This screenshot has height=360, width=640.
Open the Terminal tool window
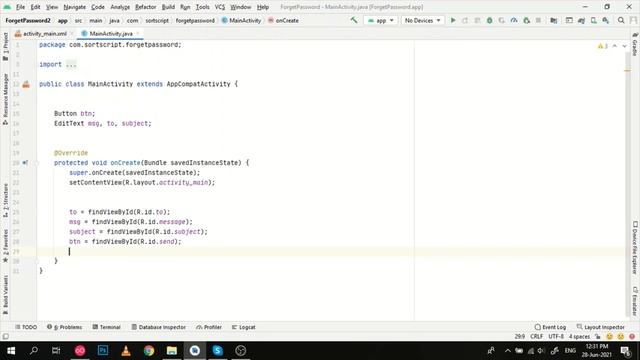click(x=106, y=327)
